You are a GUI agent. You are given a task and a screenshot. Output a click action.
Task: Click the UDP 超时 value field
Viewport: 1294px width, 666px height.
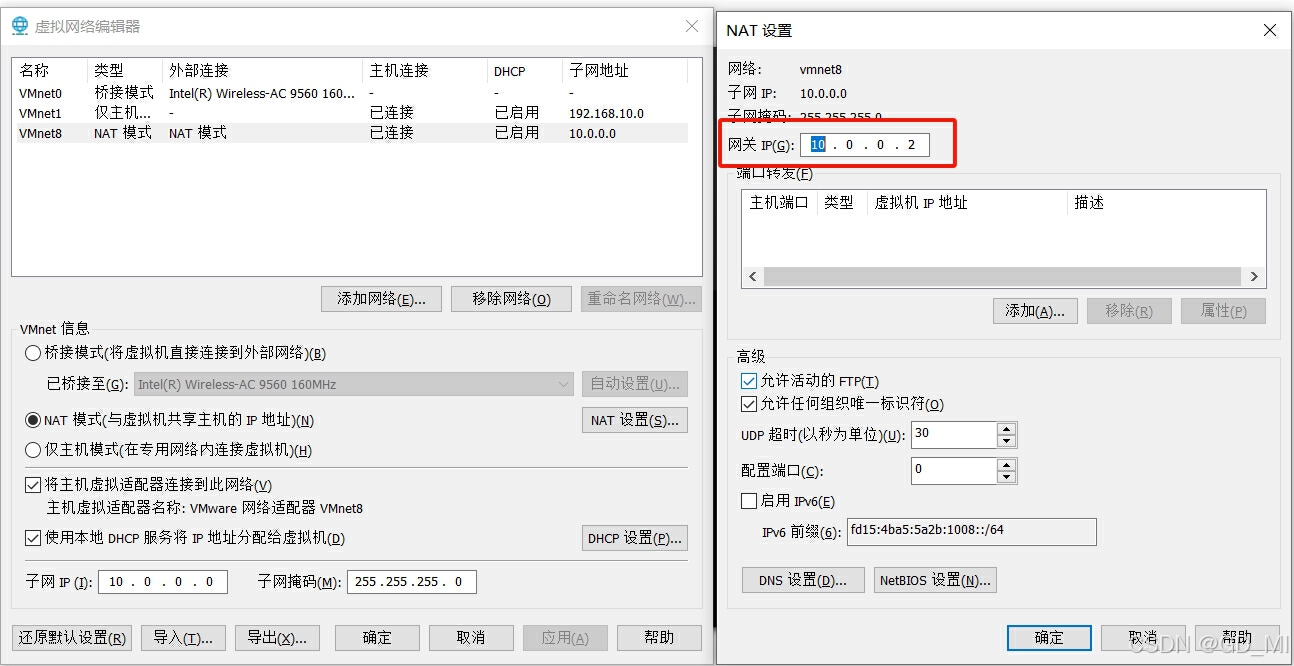955,434
